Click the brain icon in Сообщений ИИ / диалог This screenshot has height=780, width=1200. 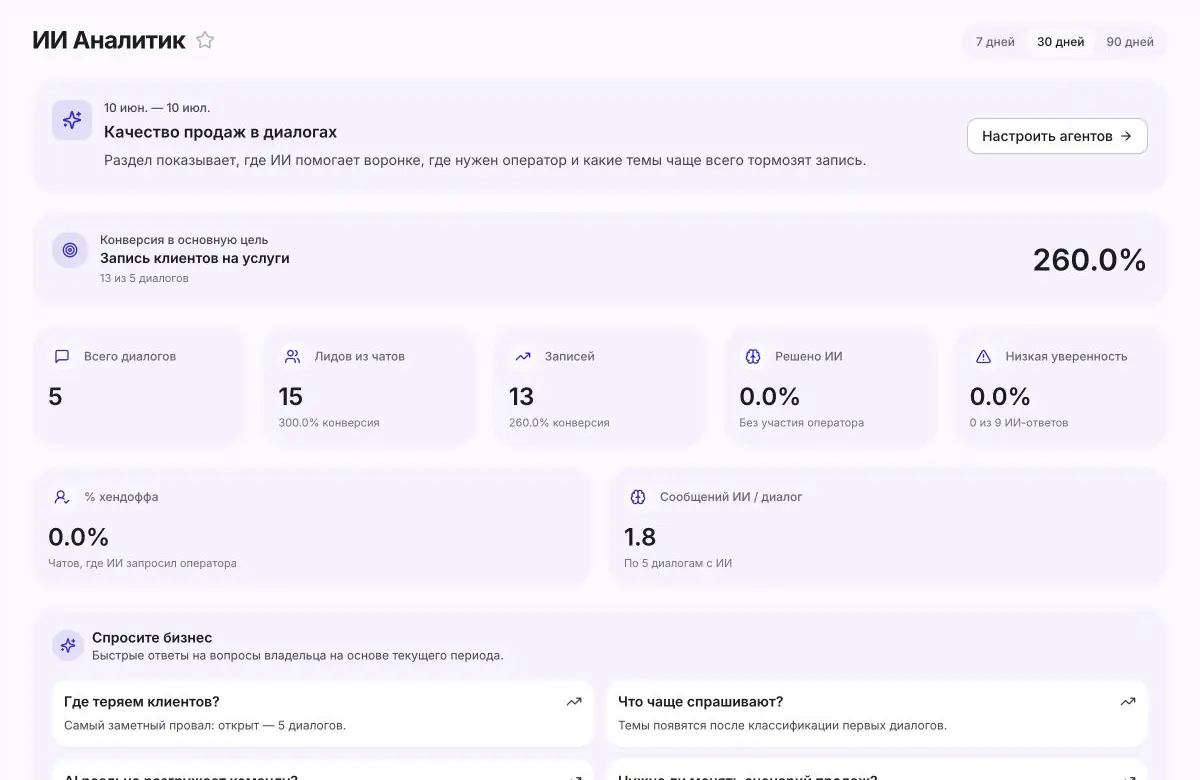point(638,497)
